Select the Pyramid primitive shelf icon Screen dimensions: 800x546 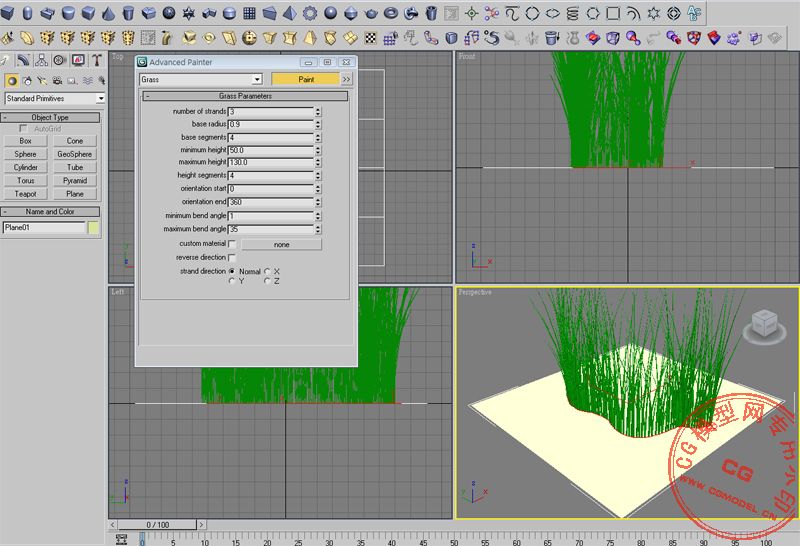pyautogui.click(x=290, y=13)
